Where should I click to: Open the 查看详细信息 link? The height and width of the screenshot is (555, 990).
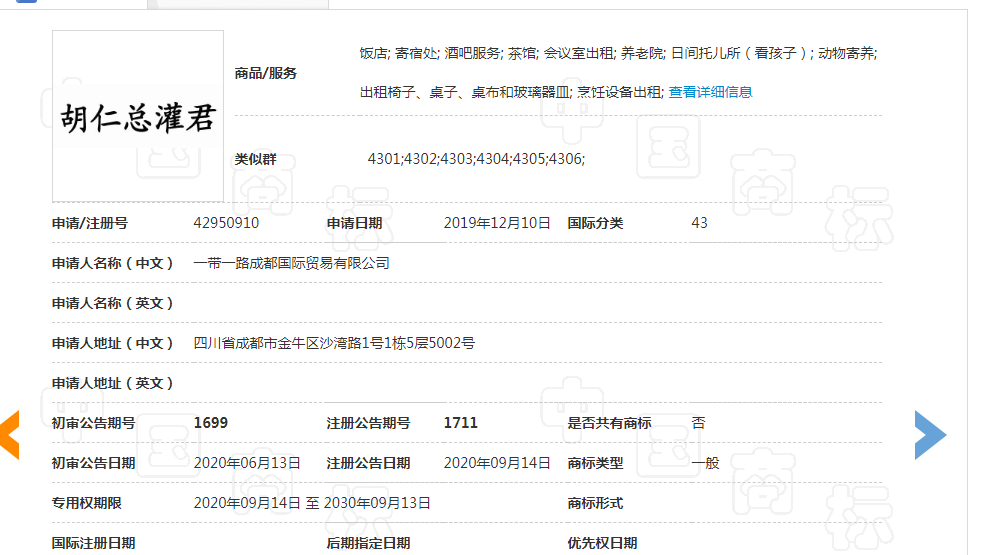(x=710, y=92)
